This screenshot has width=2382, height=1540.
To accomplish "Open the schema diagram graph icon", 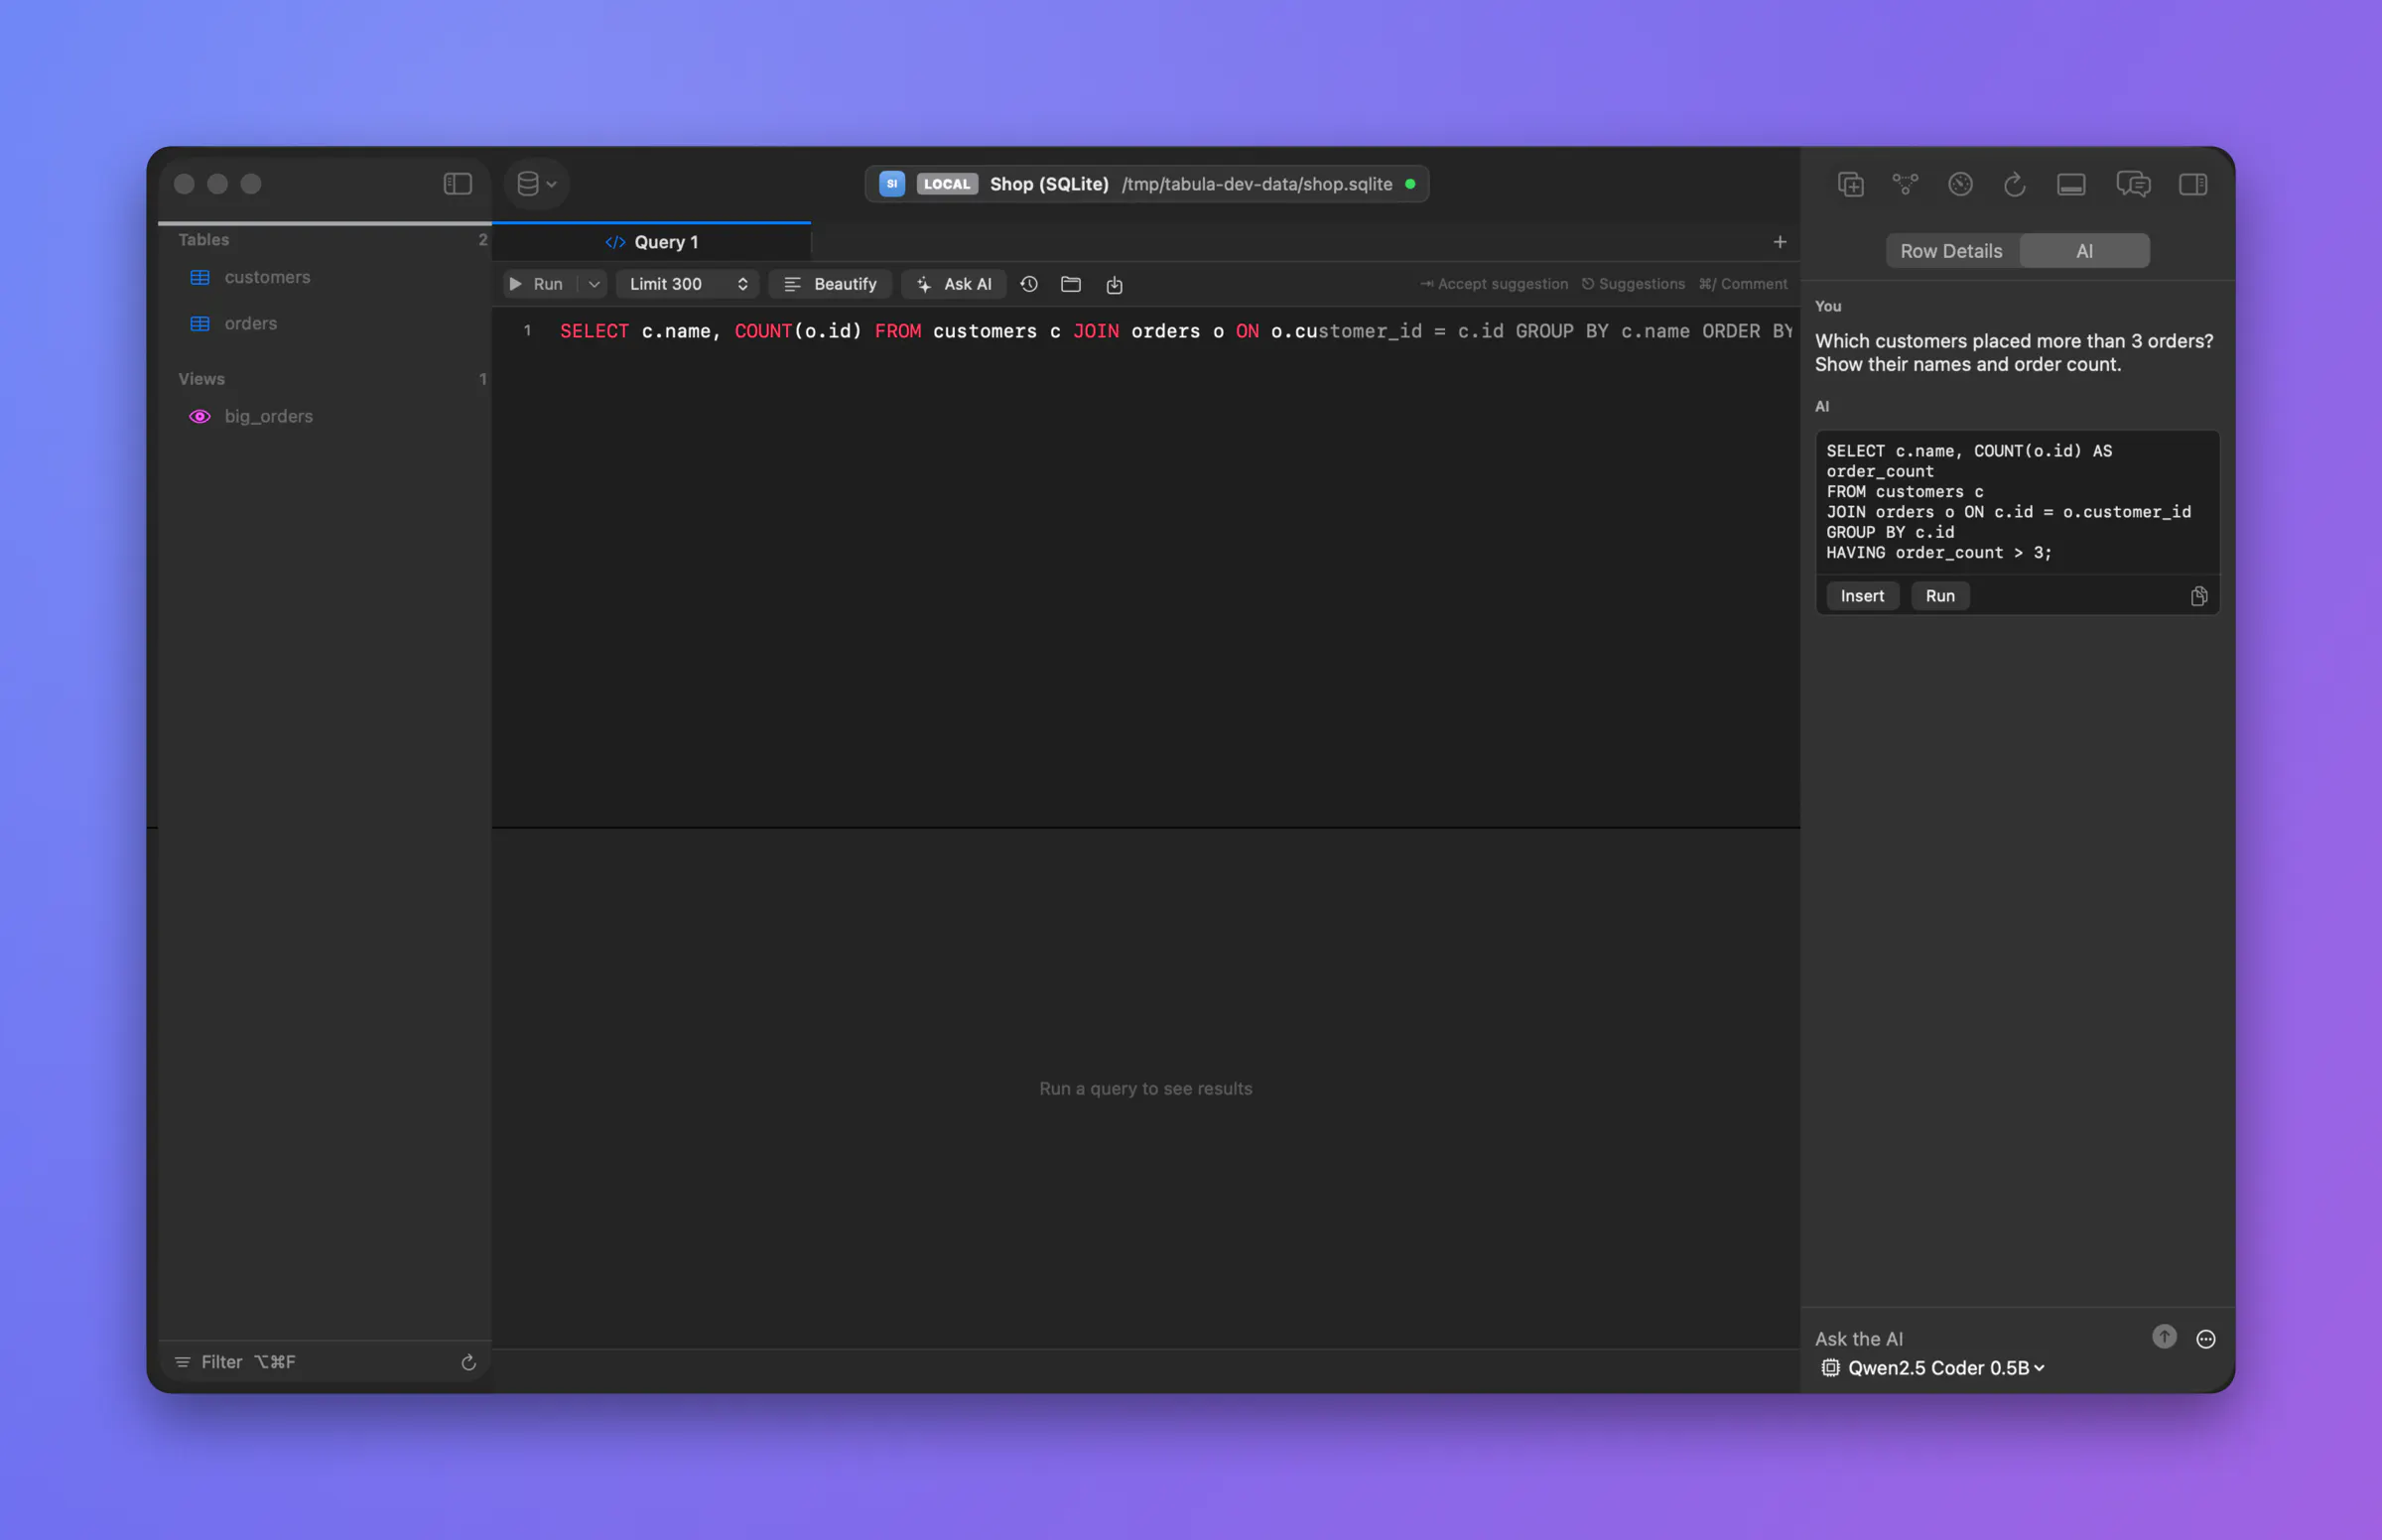I will point(1905,184).
